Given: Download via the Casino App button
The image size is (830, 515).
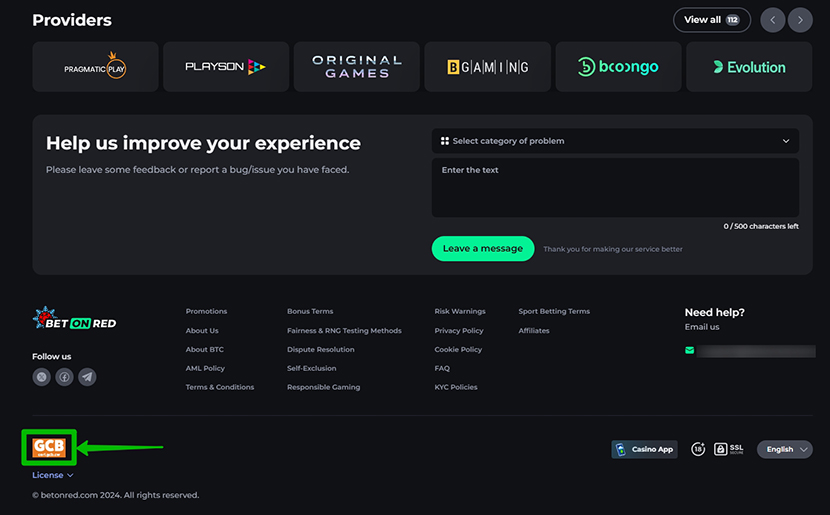Looking at the screenshot, I should [x=644, y=449].
